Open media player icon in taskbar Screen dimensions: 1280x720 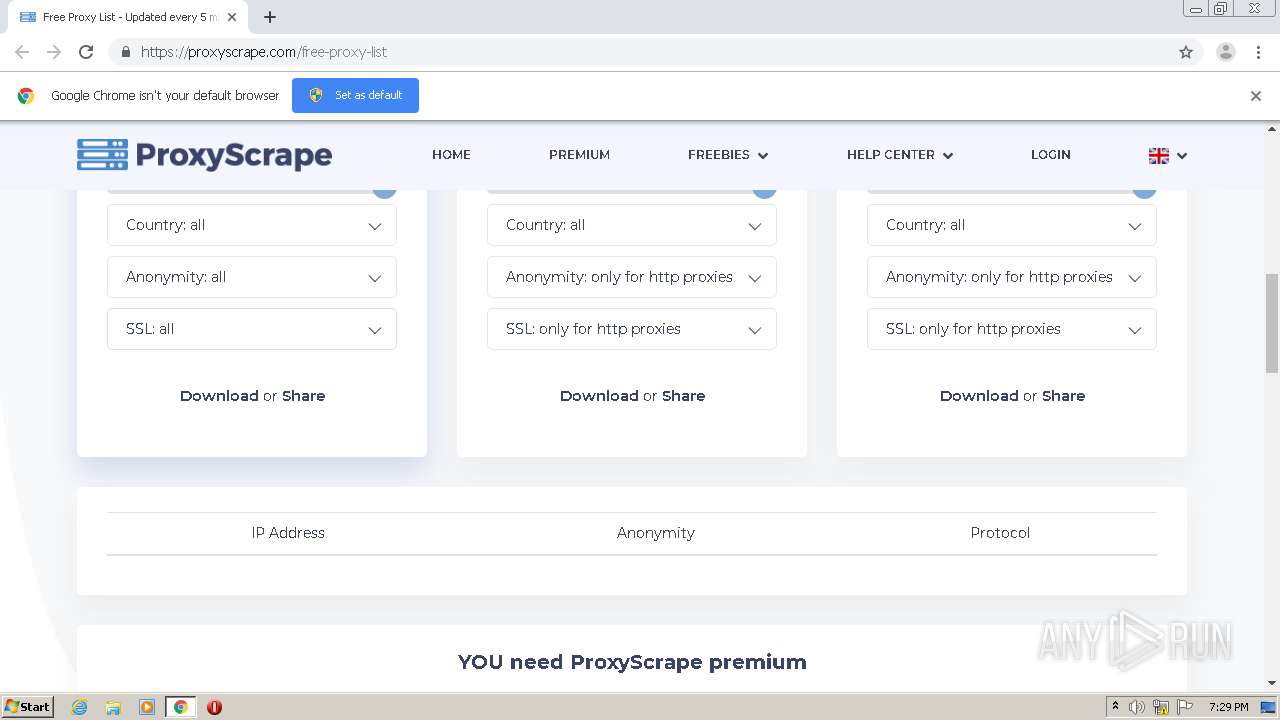click(147, 707)
